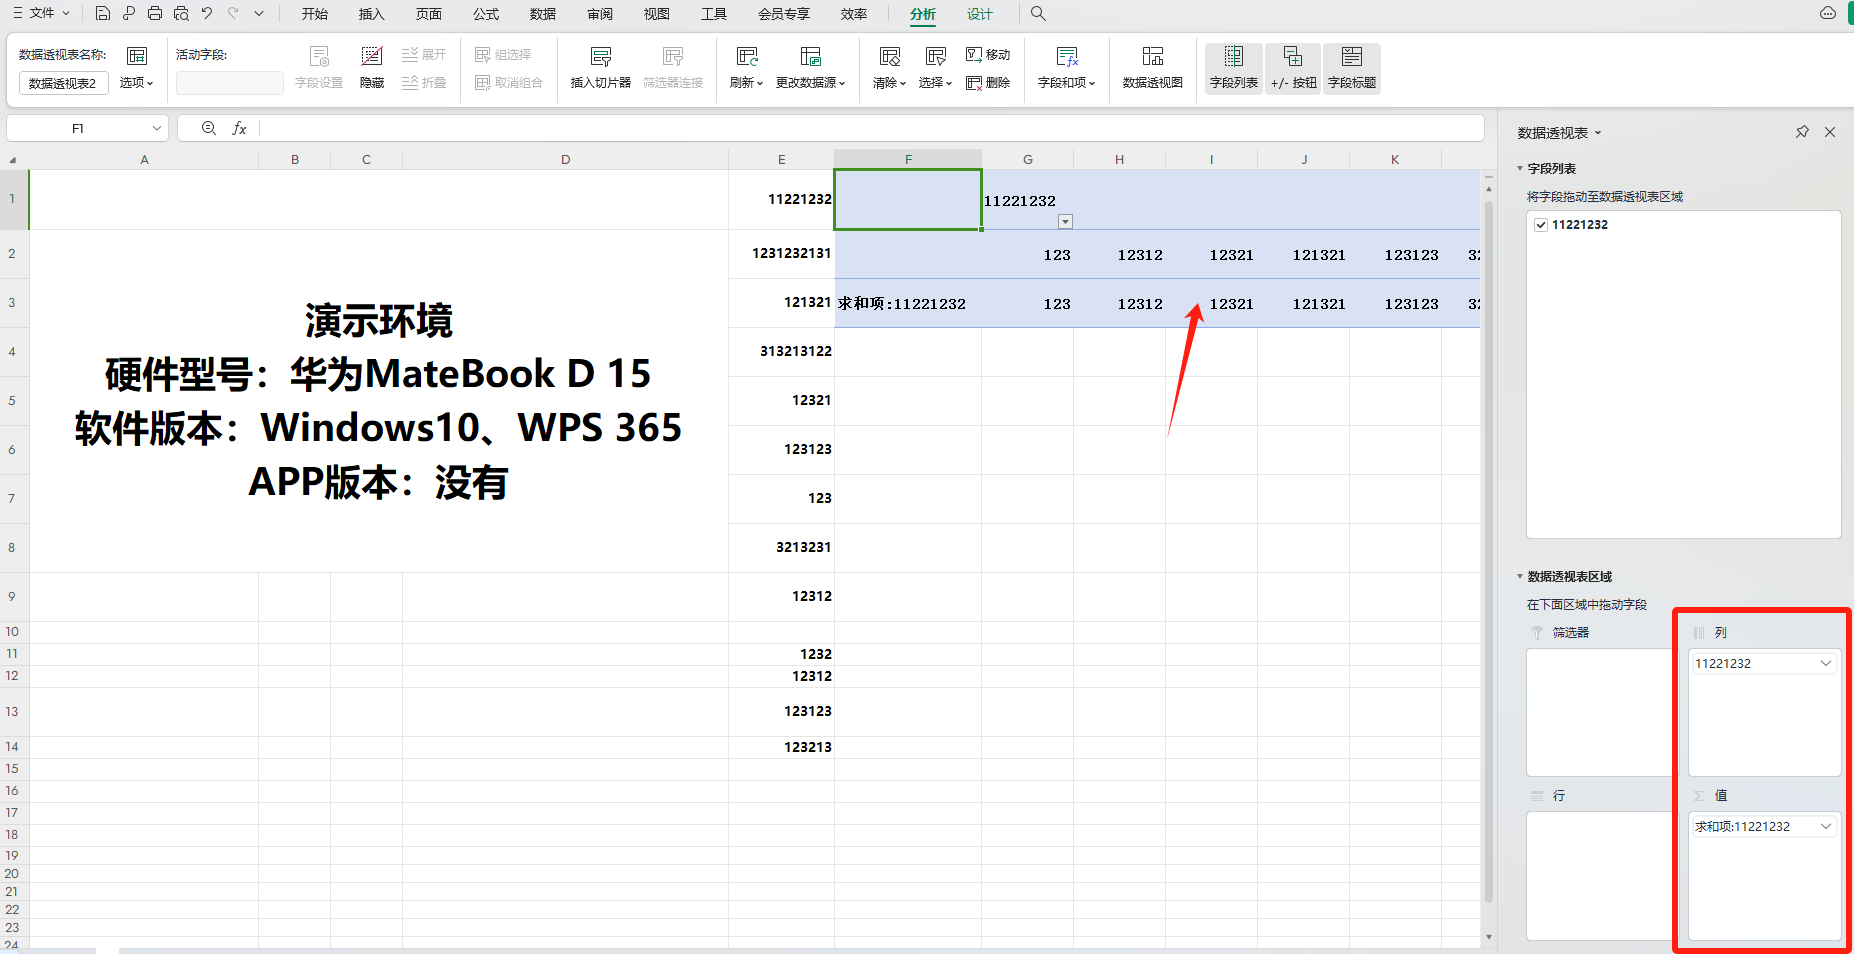Click the formula bar input area
The height and width of the screenshot is (954, 1854).
[x=870, y=128]
